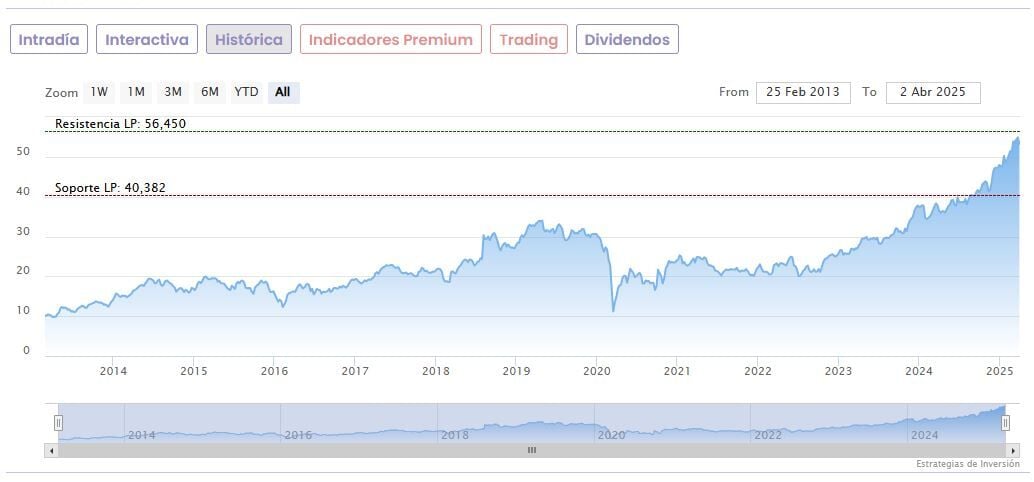This screenshot has height=482, width=1034.
Task: Click the To date field
Action: [x=933, y=92]
